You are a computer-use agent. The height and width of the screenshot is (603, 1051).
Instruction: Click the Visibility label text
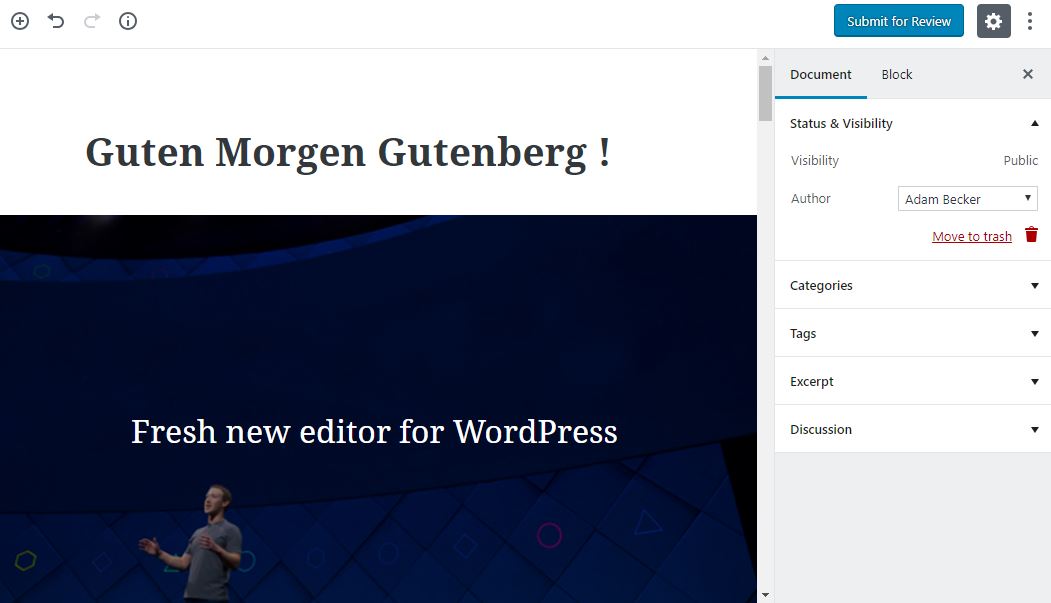point(814,161)
